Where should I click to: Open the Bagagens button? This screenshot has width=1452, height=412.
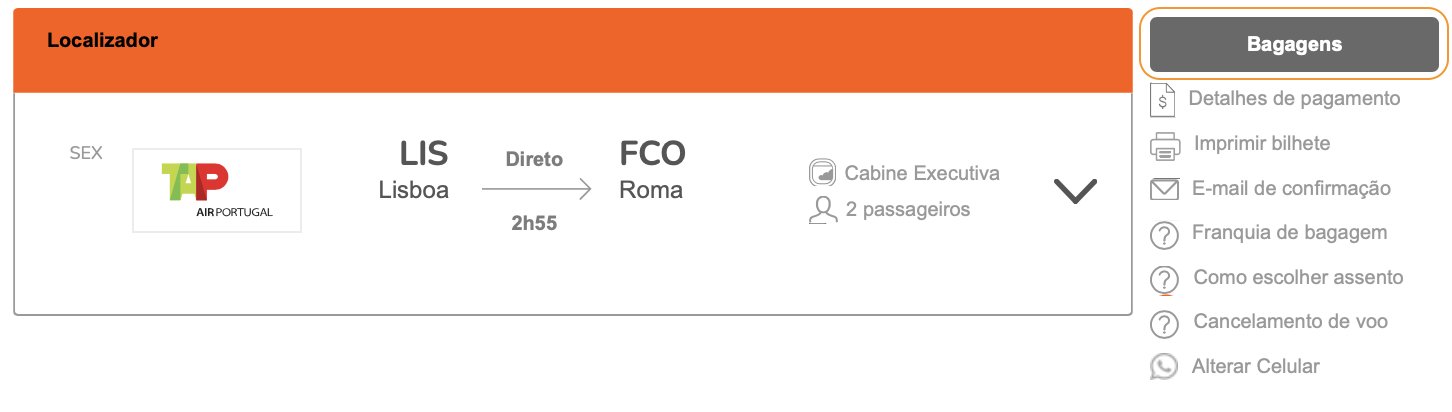[1294, 45]
